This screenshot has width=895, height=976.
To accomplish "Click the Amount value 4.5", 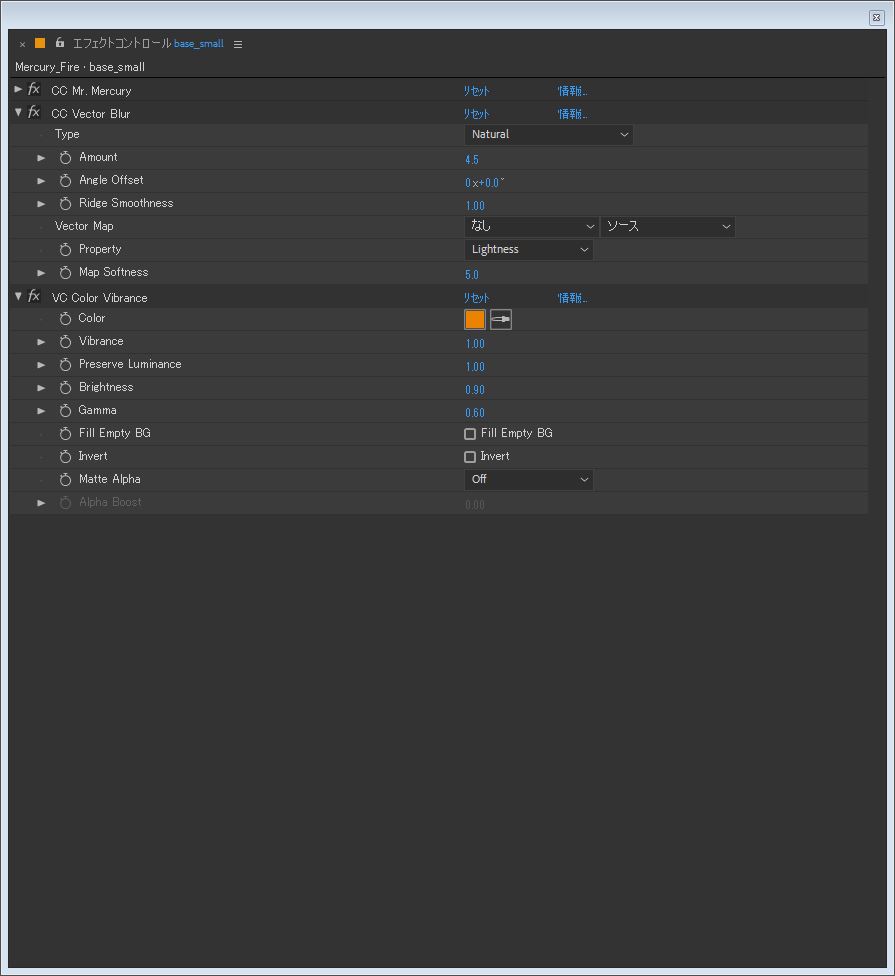I will pyautogui.click(x=472, y=160).
